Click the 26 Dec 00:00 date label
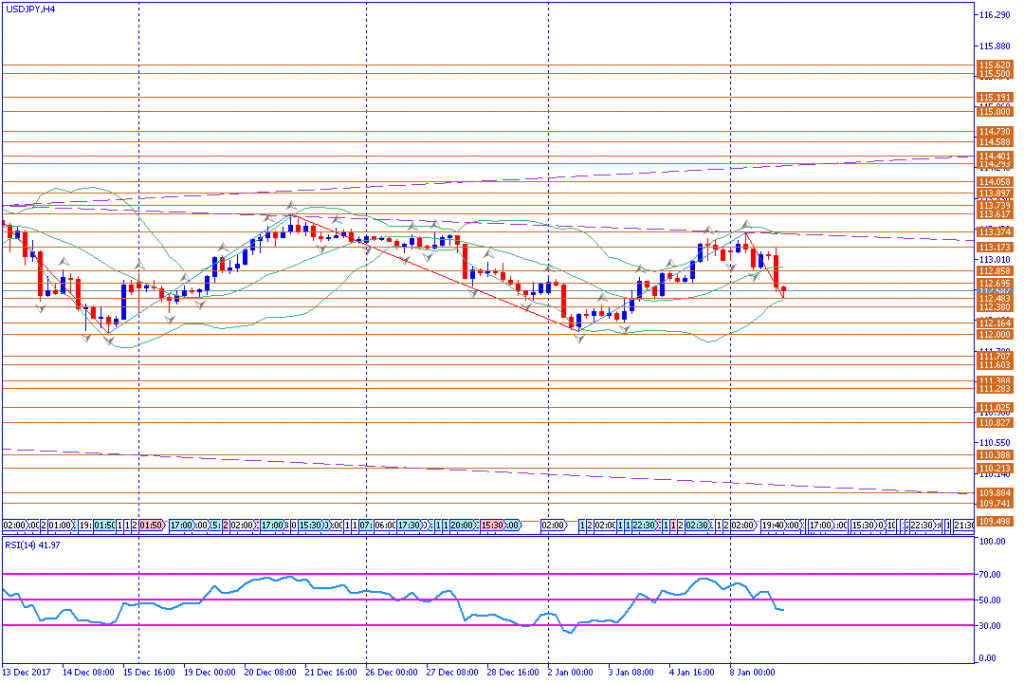The width and height of the screenshot is (1024, 683). pyautogui.click(x=389, y=673)
